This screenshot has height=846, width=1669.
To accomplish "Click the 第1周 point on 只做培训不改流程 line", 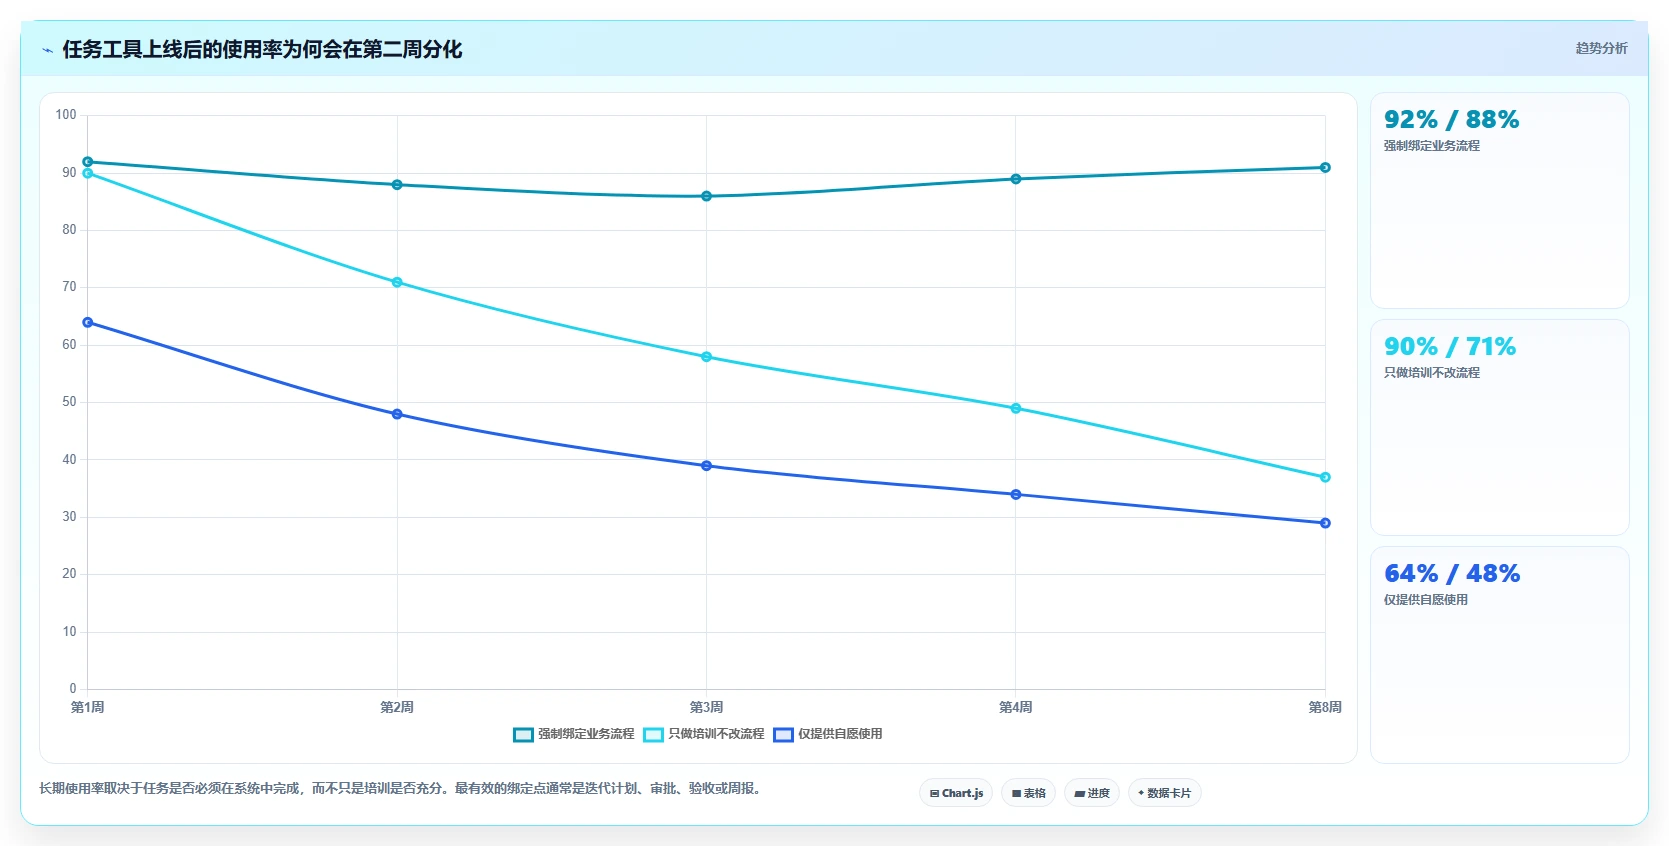I will coord(88,174).
